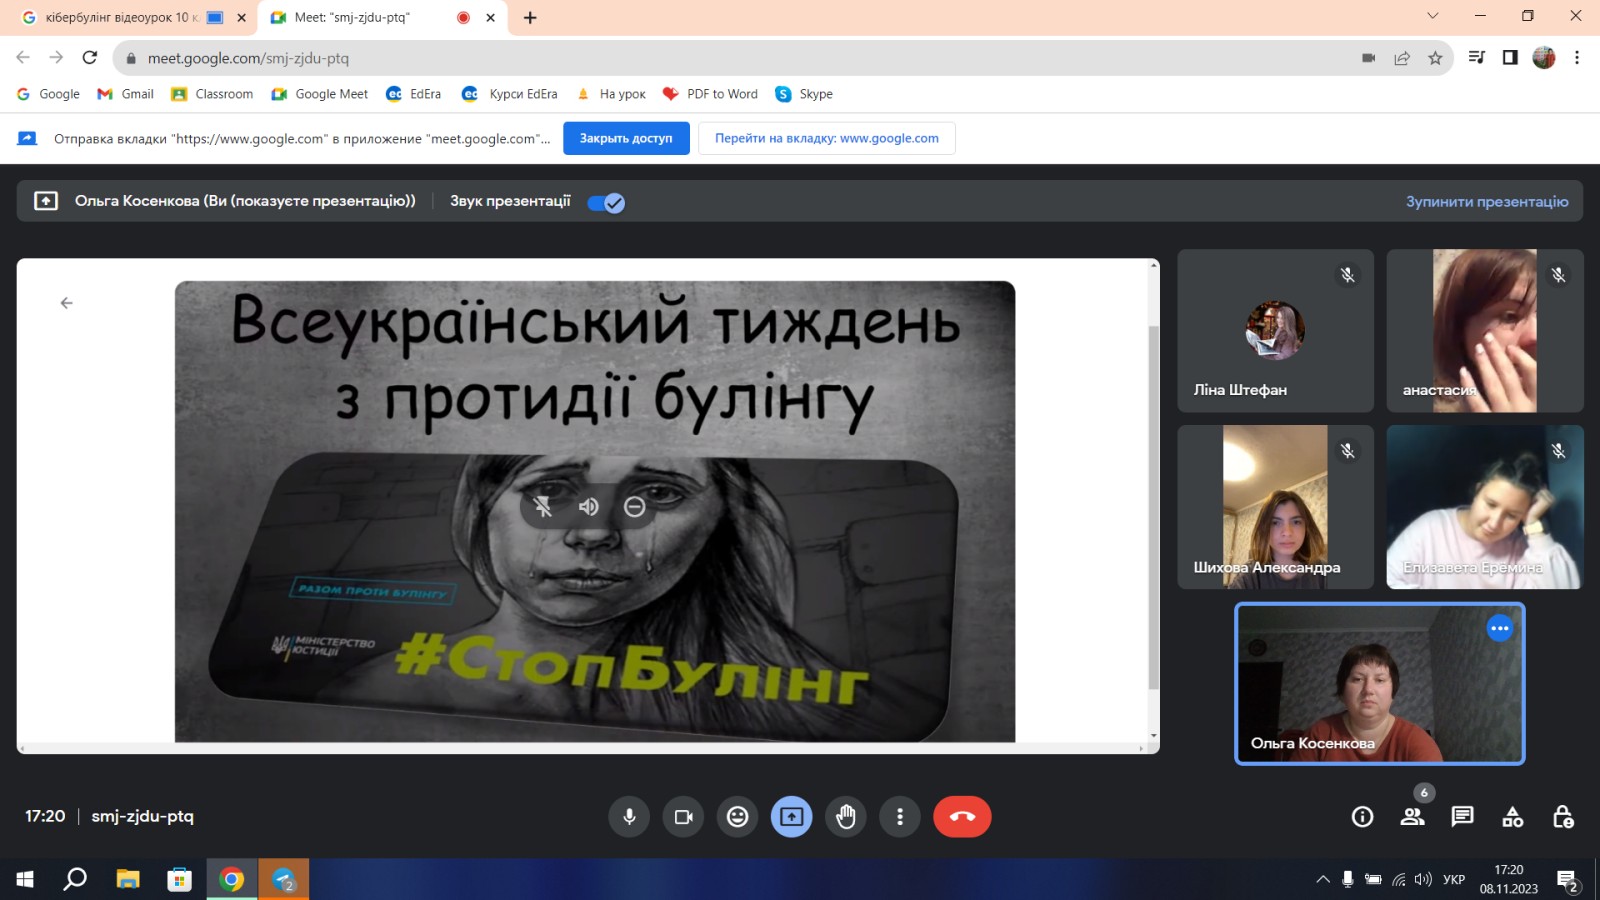Toggle the presentation audio switch
This screenshot has height=900, width=1600.
pyautogui.click(x=606, y=203)
